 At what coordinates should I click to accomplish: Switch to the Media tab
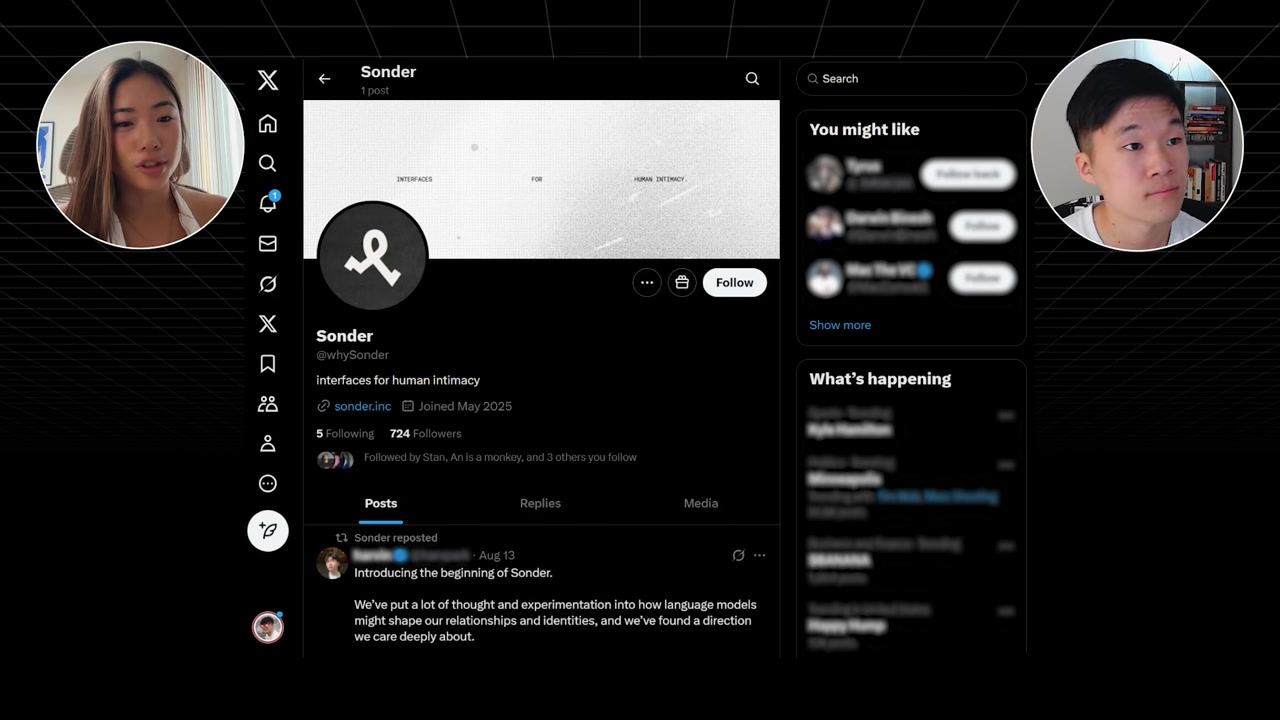(x=701, y=503)
